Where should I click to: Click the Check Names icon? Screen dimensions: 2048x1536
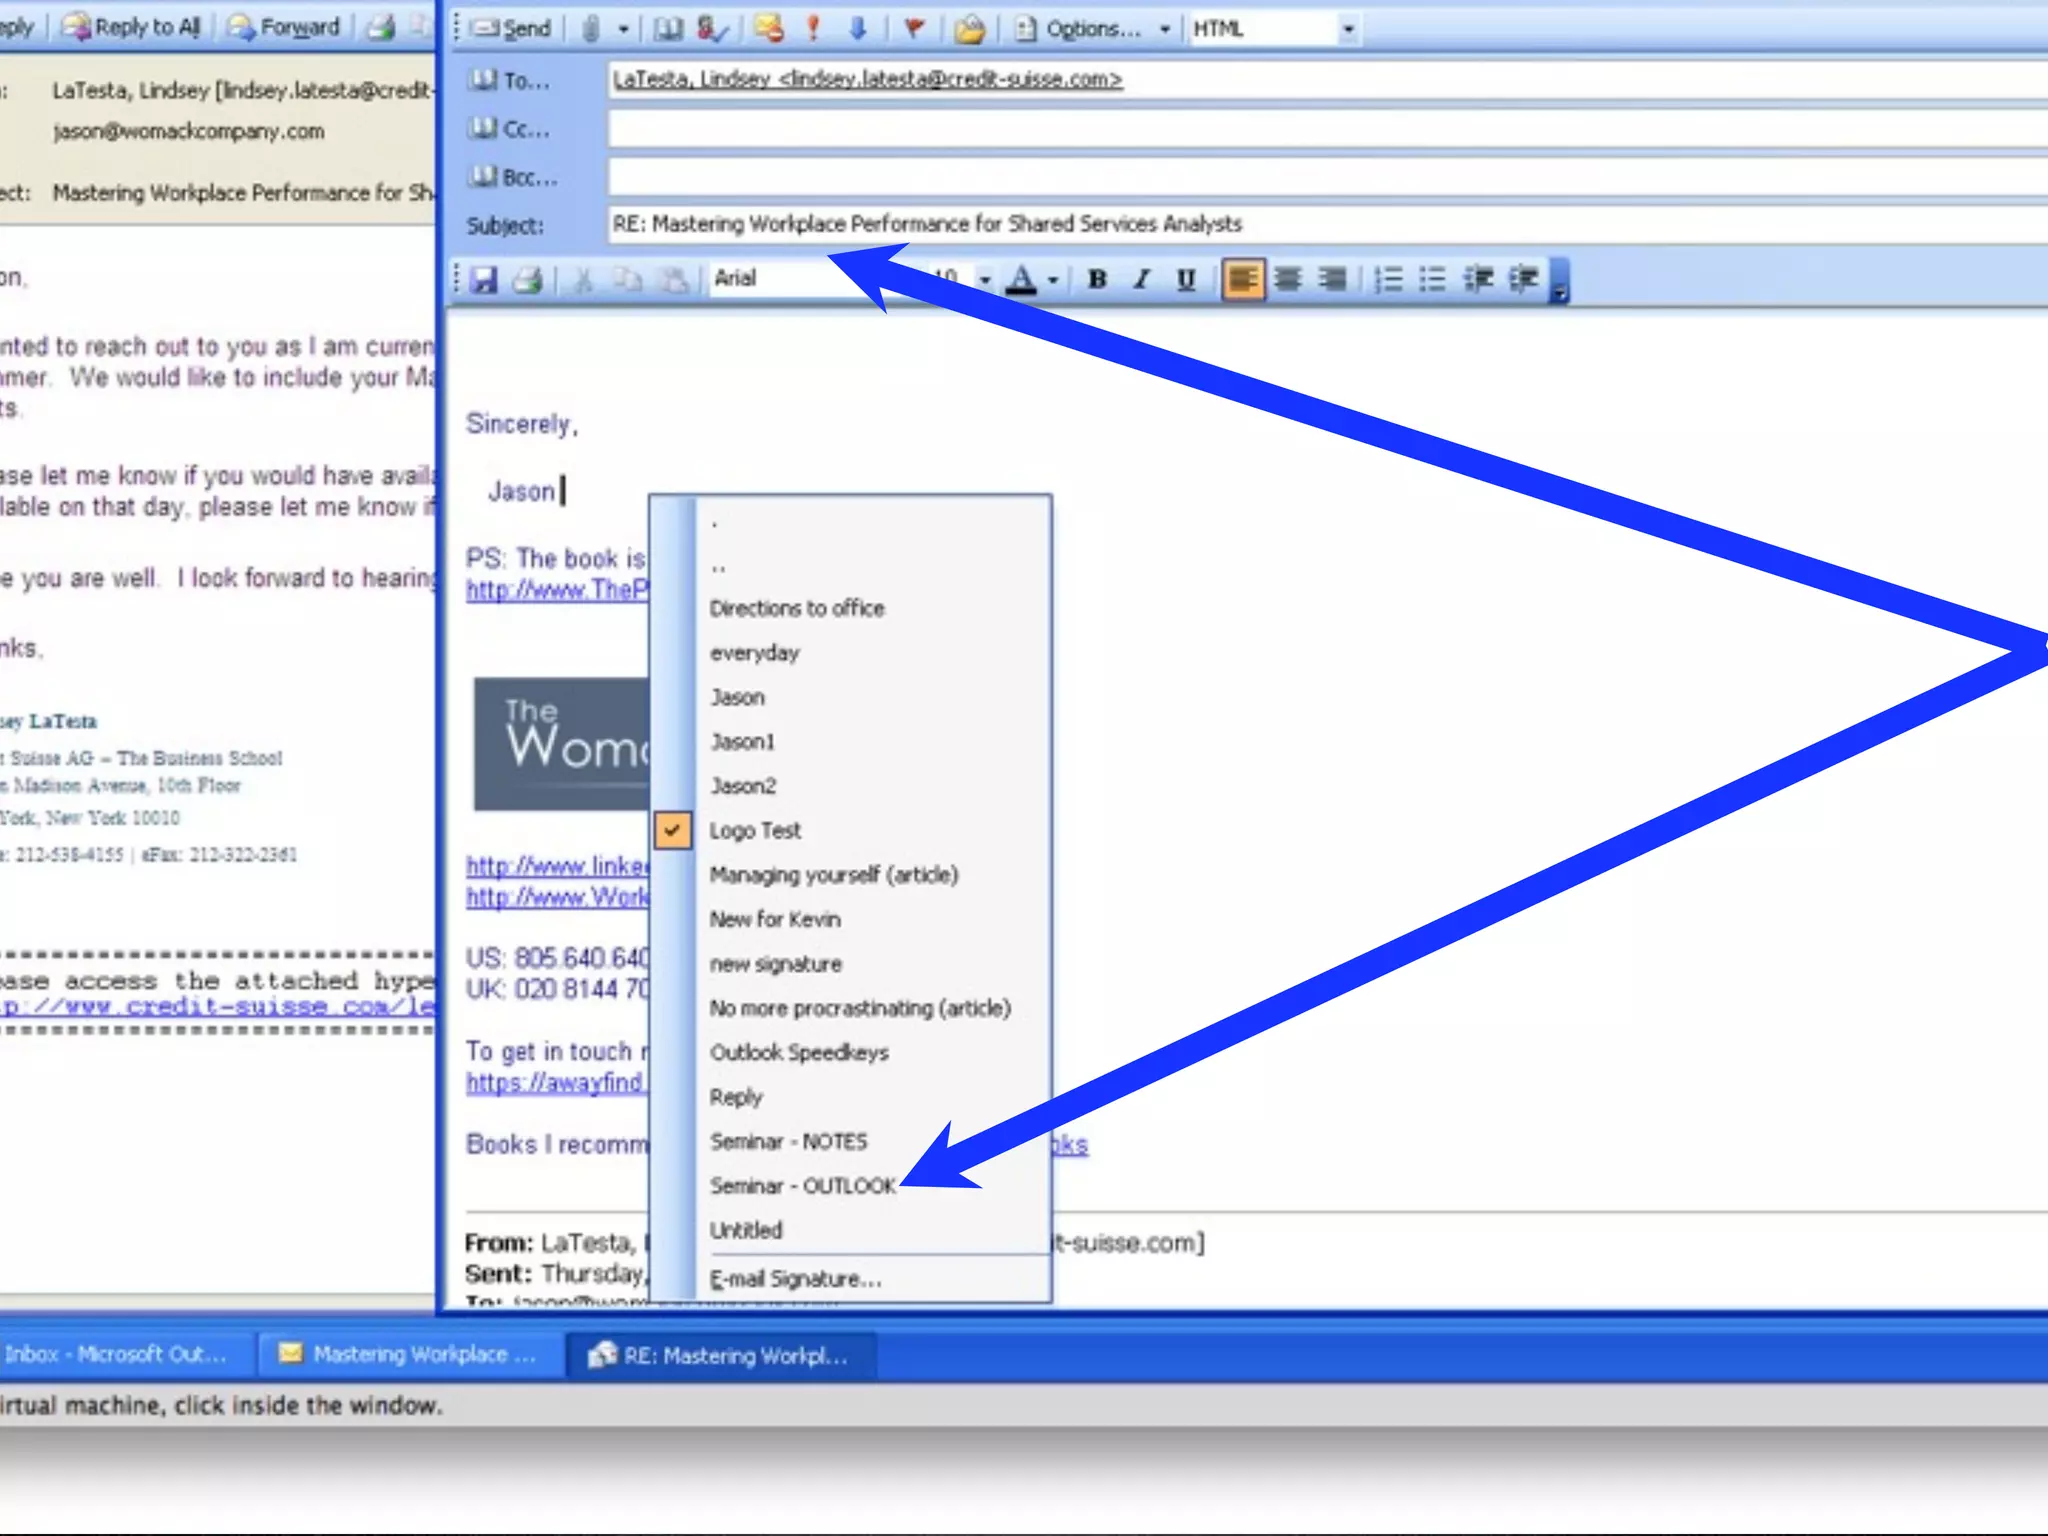pyautogui.click(x=712, y=28)
